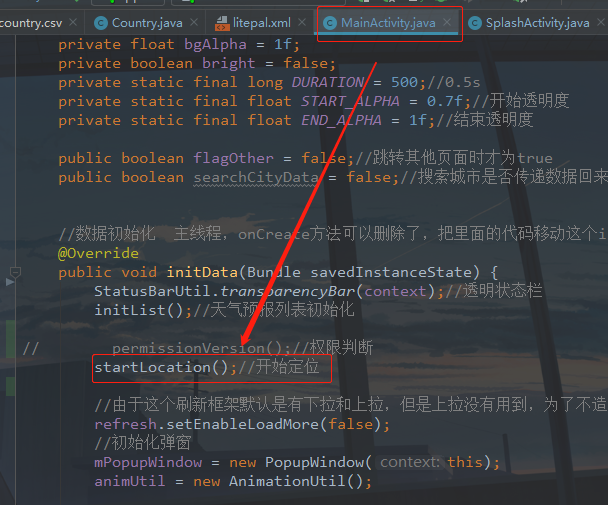Click the initList() call
The height and width of the screenshot is (505, 608).
[139, 310]
